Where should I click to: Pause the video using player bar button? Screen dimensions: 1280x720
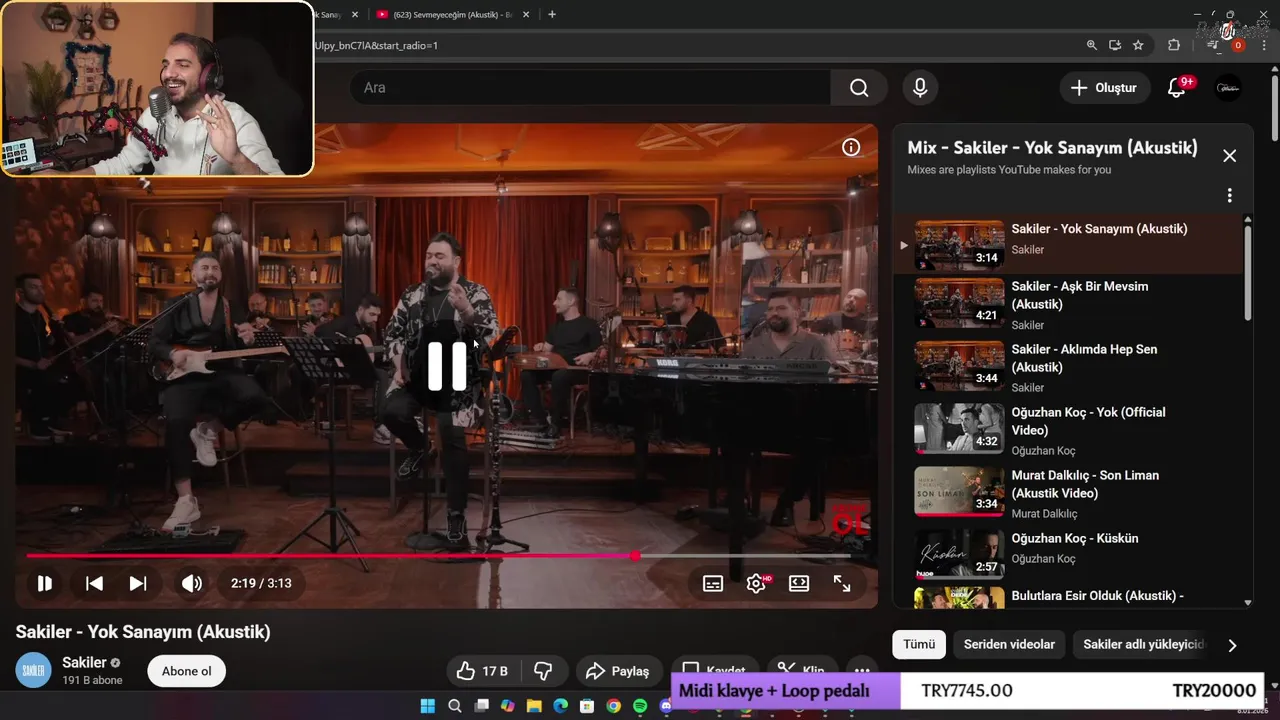[x=45, y=583]
